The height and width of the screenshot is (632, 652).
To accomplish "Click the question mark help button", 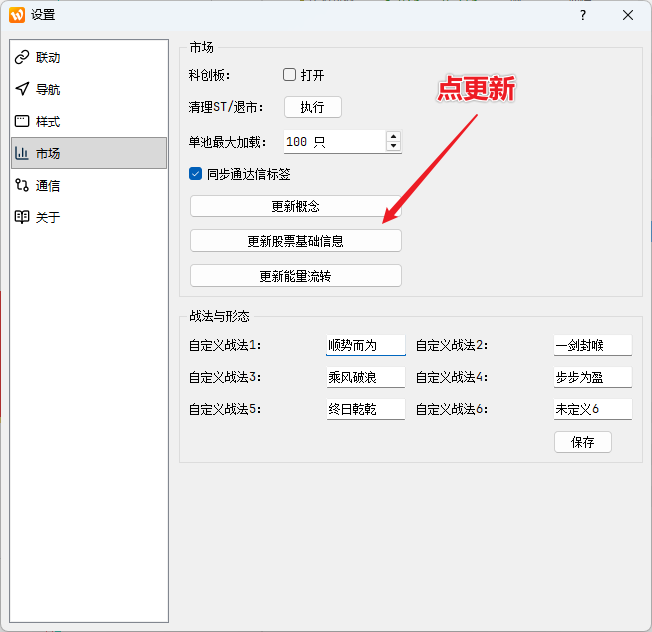I will click(583, 15).
